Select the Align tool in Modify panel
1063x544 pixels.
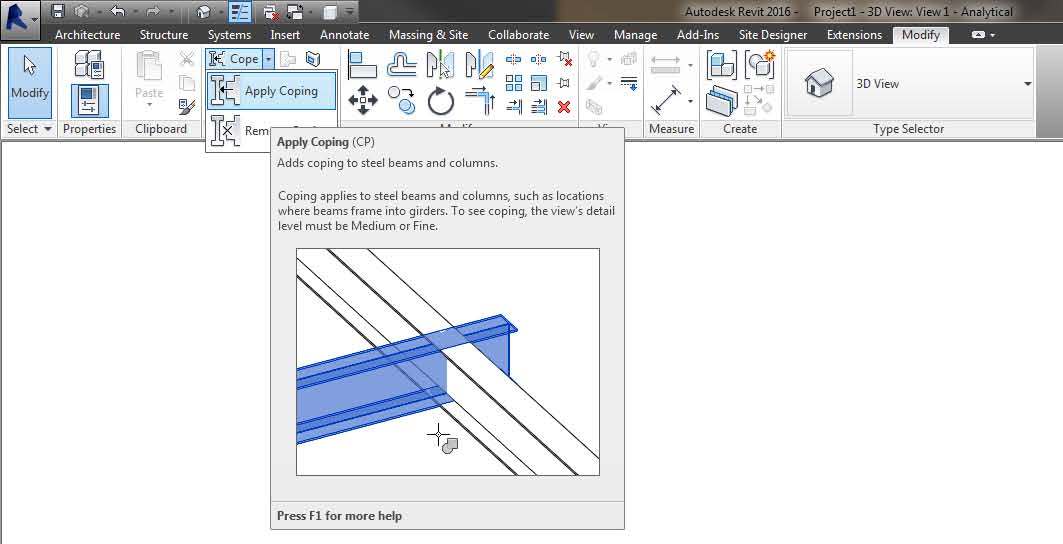point(362,65)
